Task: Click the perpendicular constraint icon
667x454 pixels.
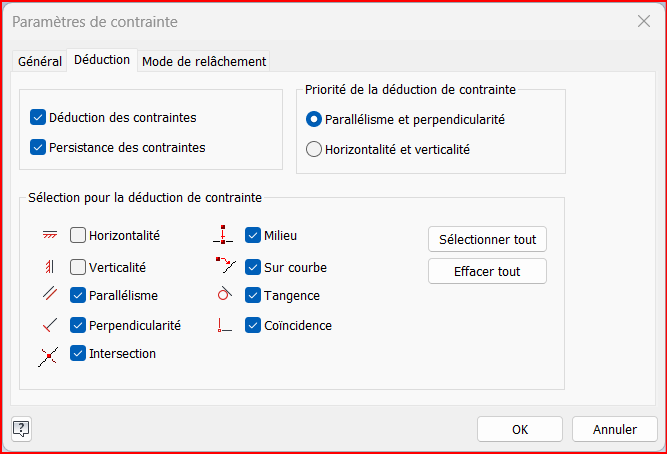Action: pyautogui.click(x=50, y=325)
